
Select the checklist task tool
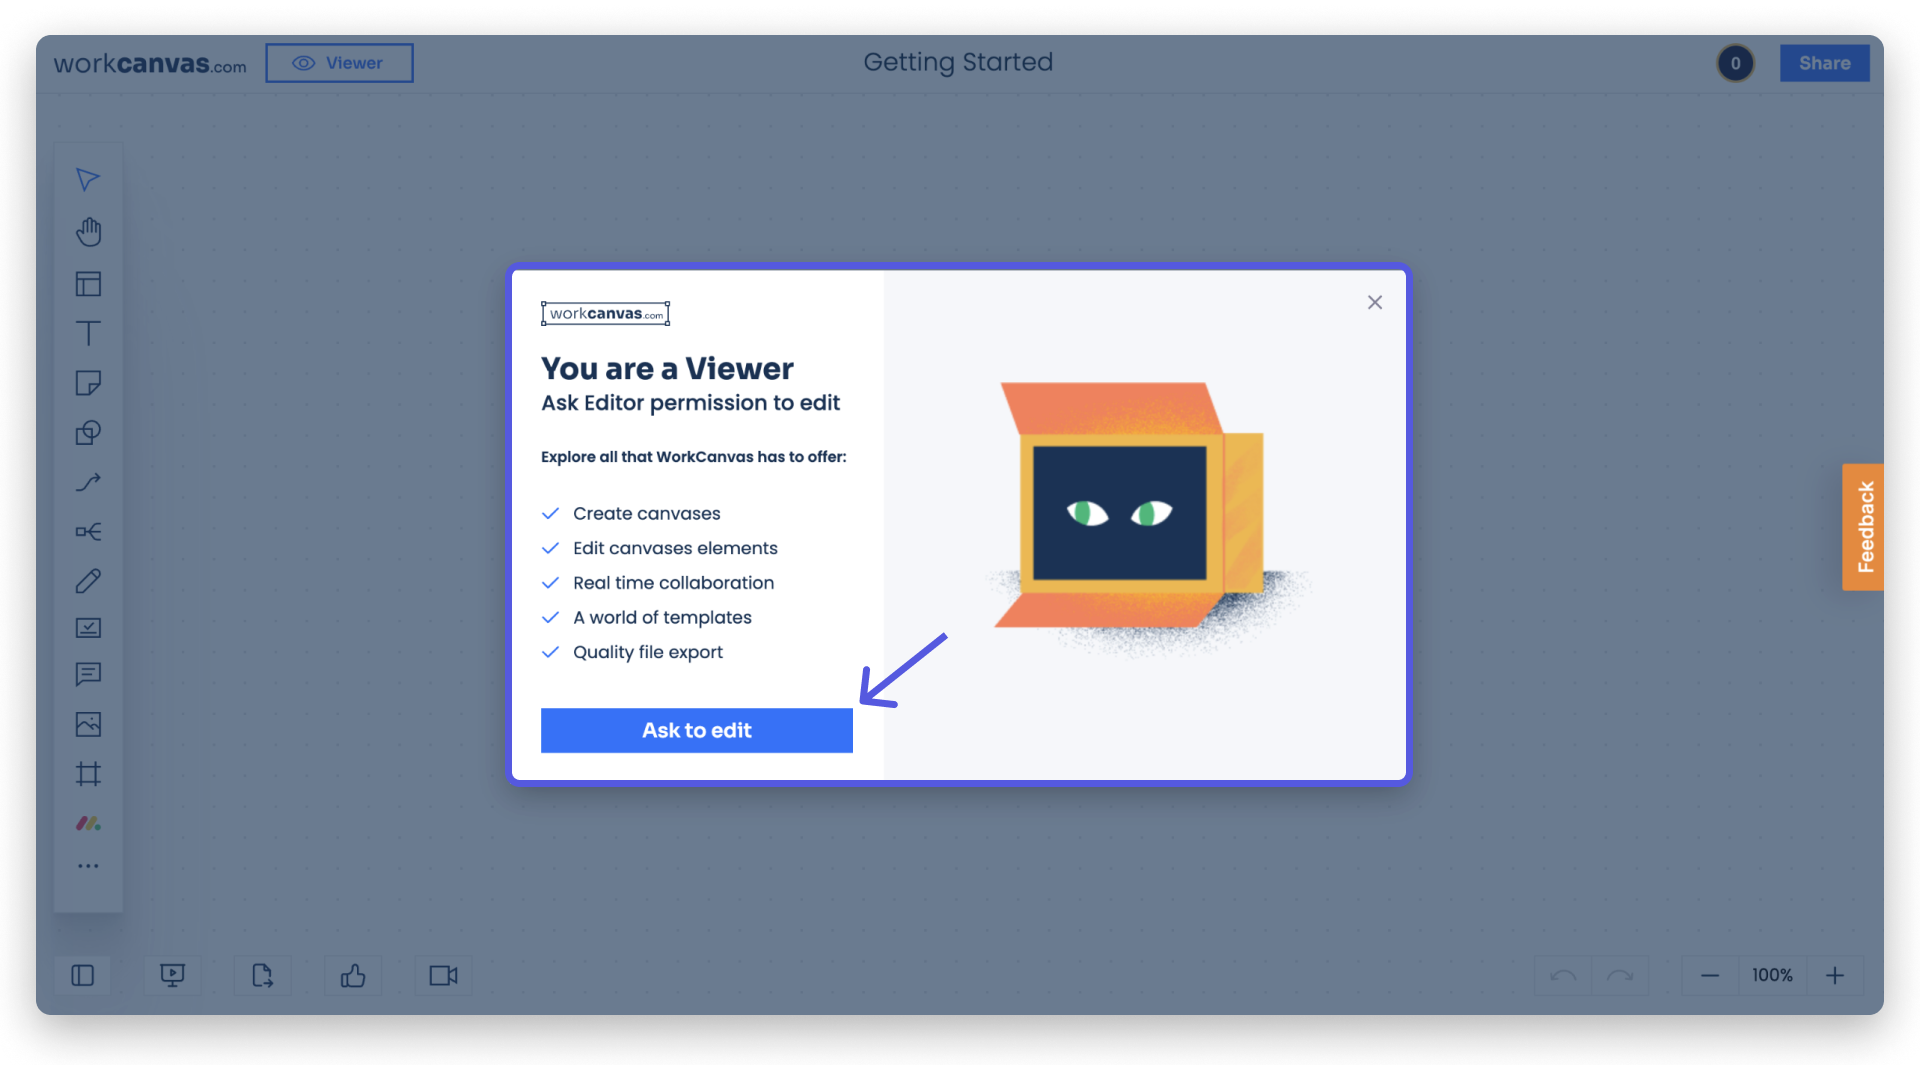click(88, 628)
